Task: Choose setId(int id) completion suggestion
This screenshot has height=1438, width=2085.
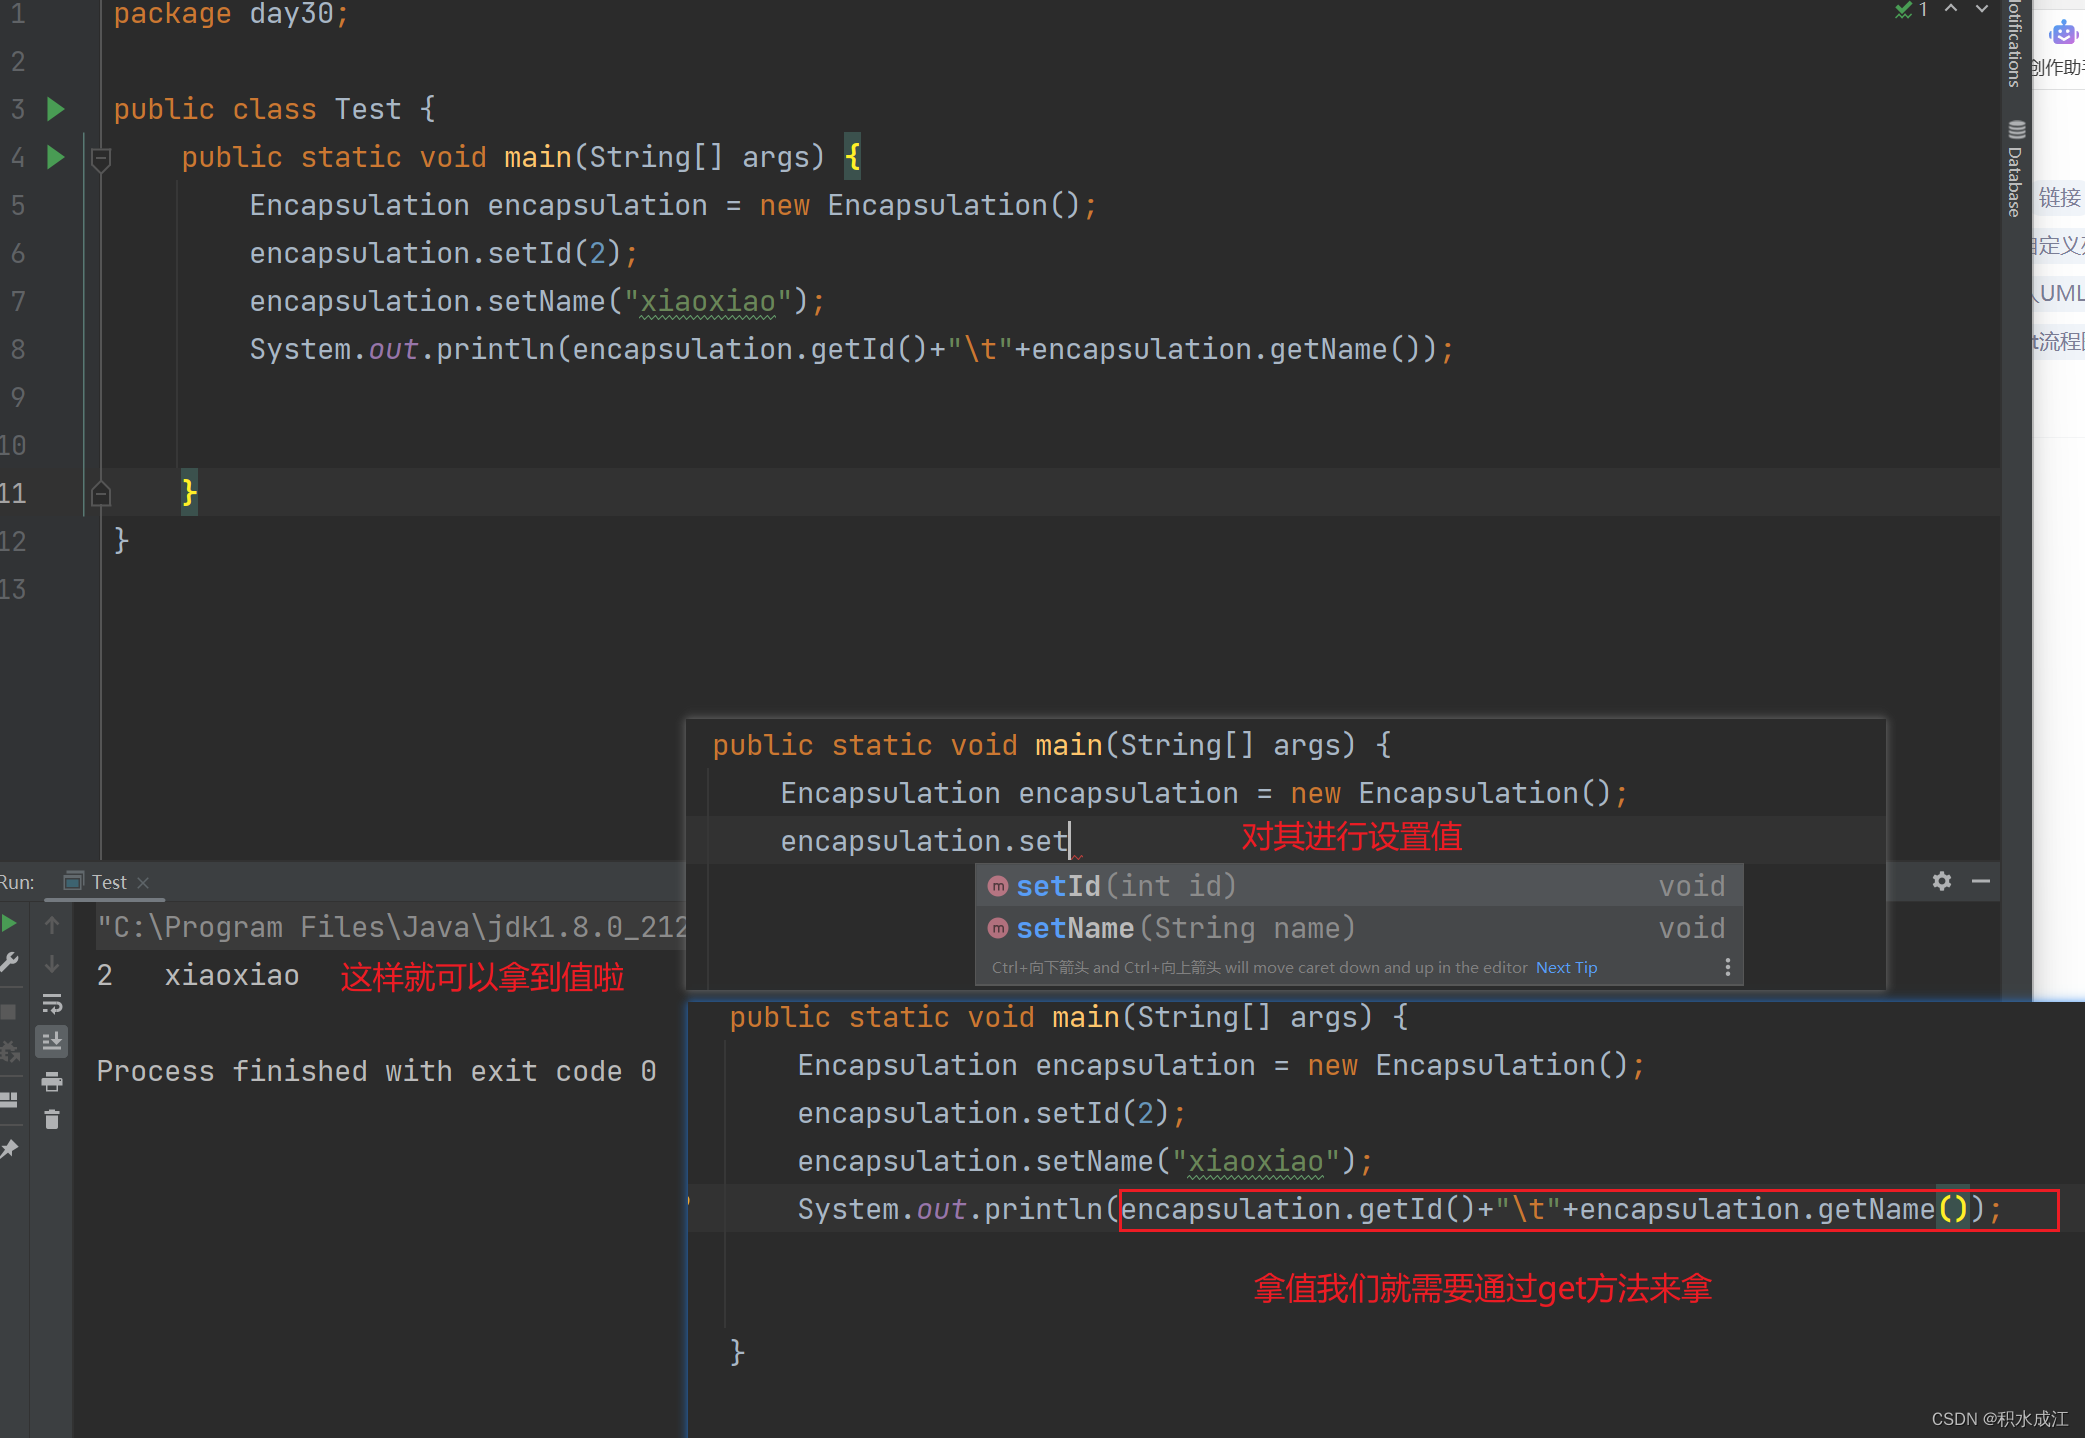Action: click(1358, 886)
